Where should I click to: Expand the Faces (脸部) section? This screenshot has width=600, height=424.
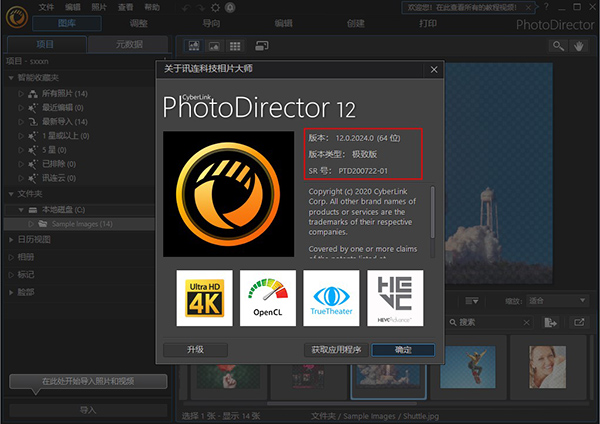click(11, 292)
